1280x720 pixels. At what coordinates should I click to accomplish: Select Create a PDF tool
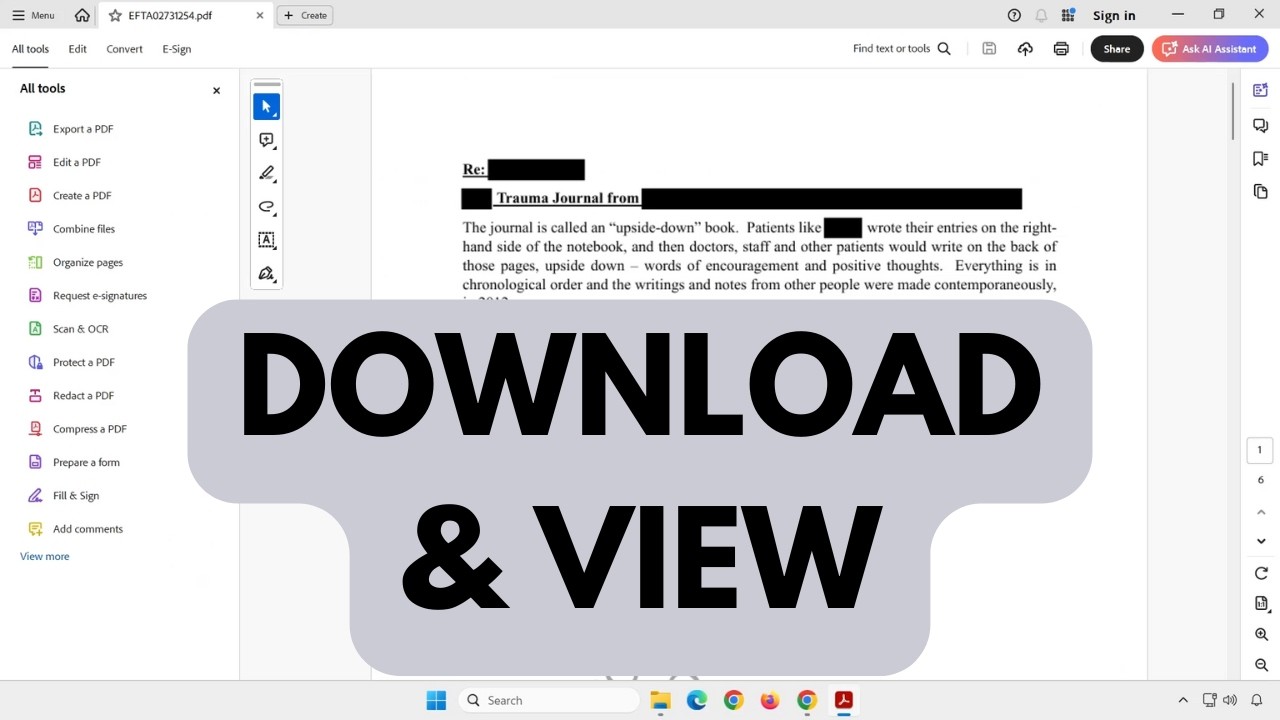(x=69, y=195)
